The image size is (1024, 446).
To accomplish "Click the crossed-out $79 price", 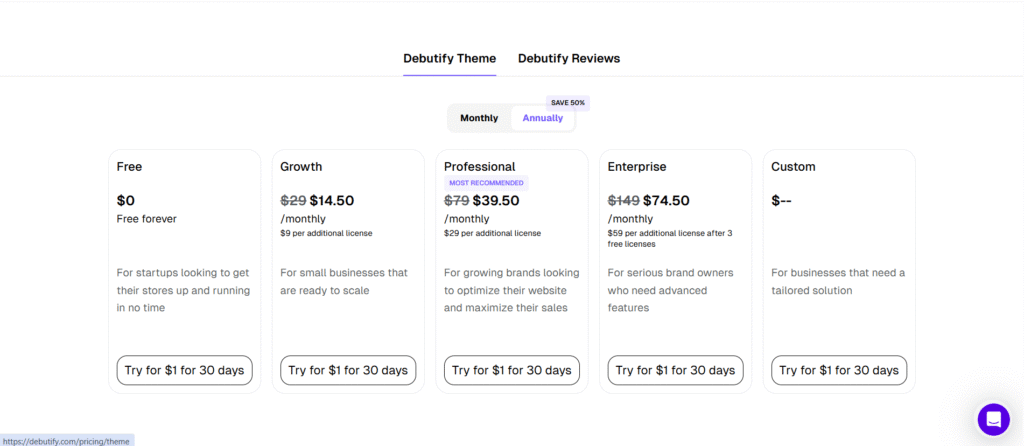I will tap(457, 200).
